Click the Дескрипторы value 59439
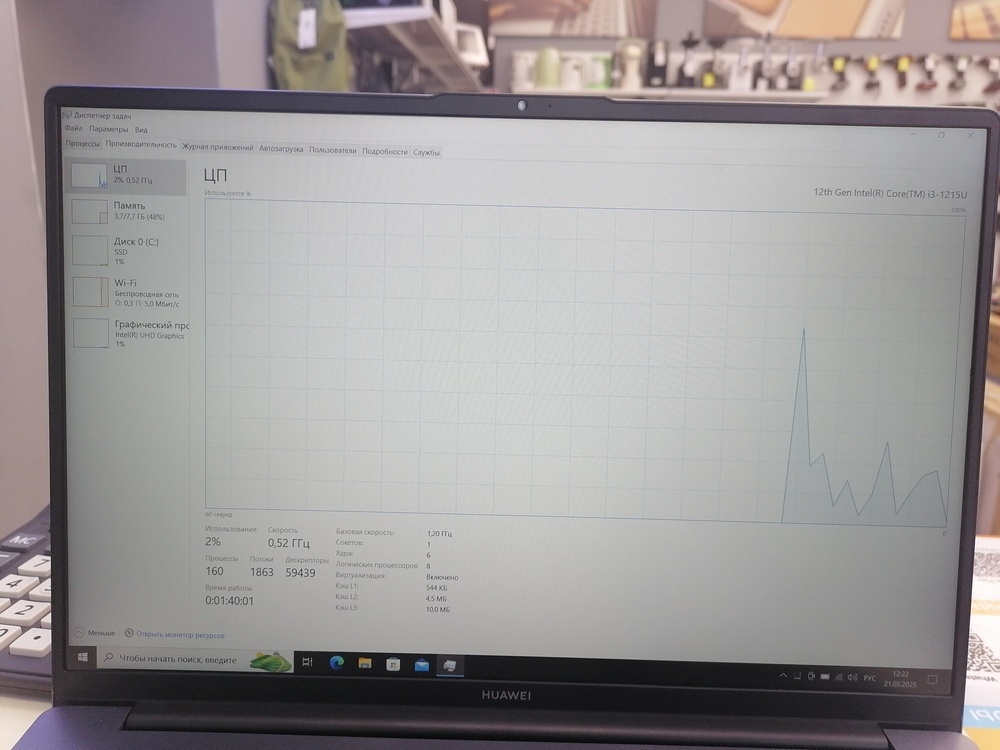Viewport: 1000px width, 750px height. point(300,573)
